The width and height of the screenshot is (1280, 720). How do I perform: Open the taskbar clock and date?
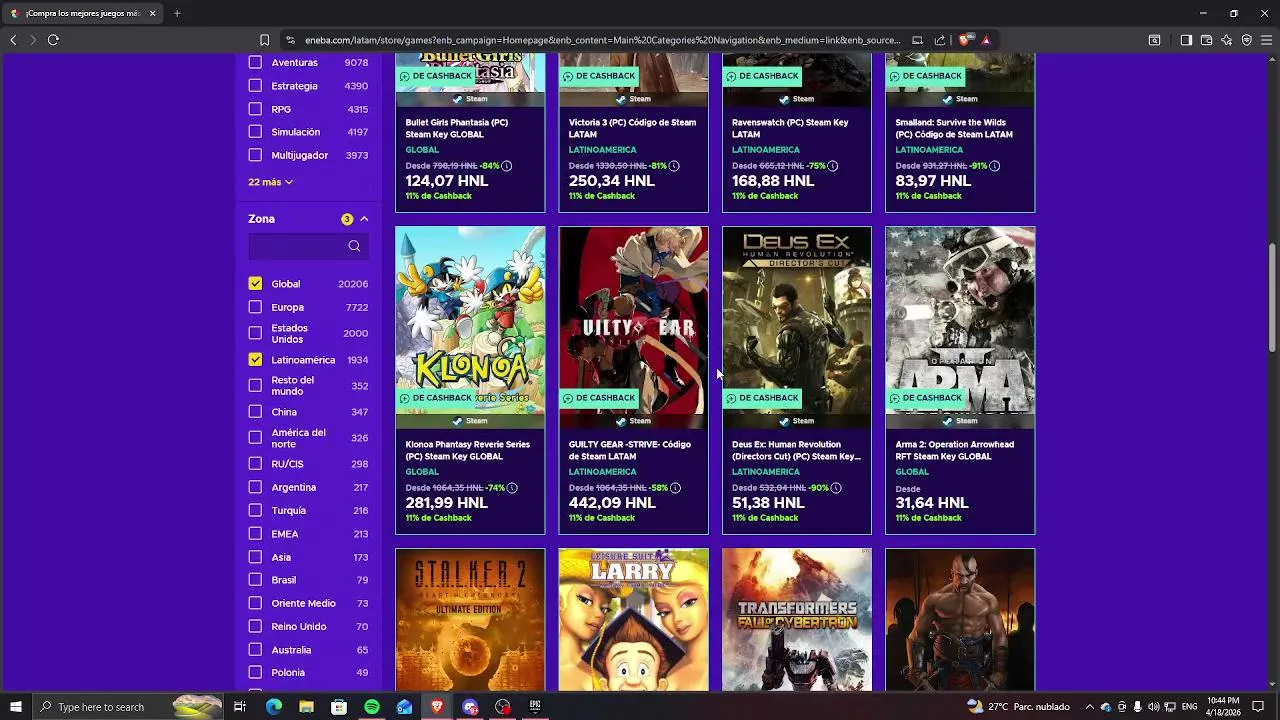click(1223, 707)
